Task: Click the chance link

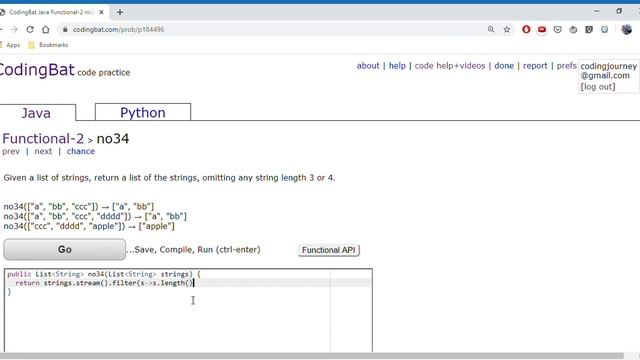Action: pyautogui.click(x=81, y=151)
